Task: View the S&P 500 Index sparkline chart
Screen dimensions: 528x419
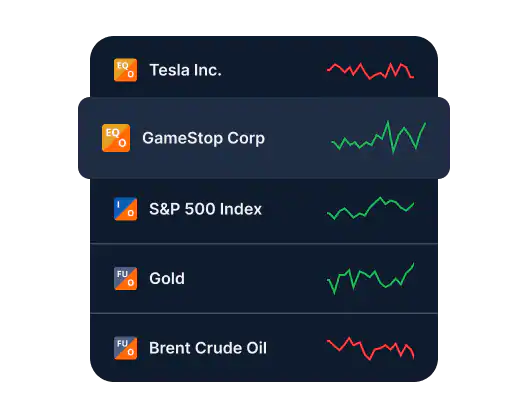Action: coord(370,208)
